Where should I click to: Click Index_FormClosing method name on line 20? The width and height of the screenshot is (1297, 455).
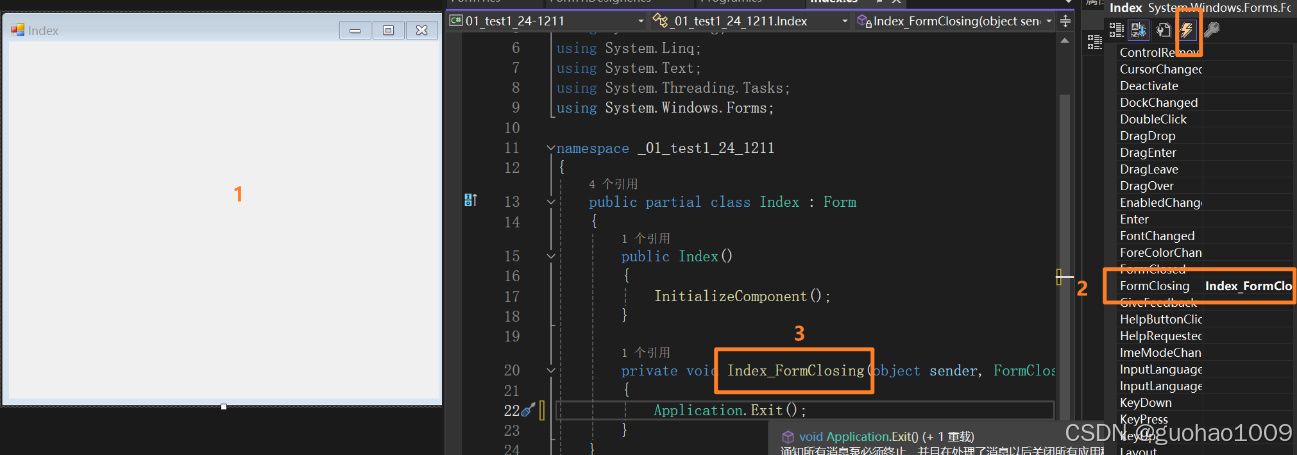point(795,370)
